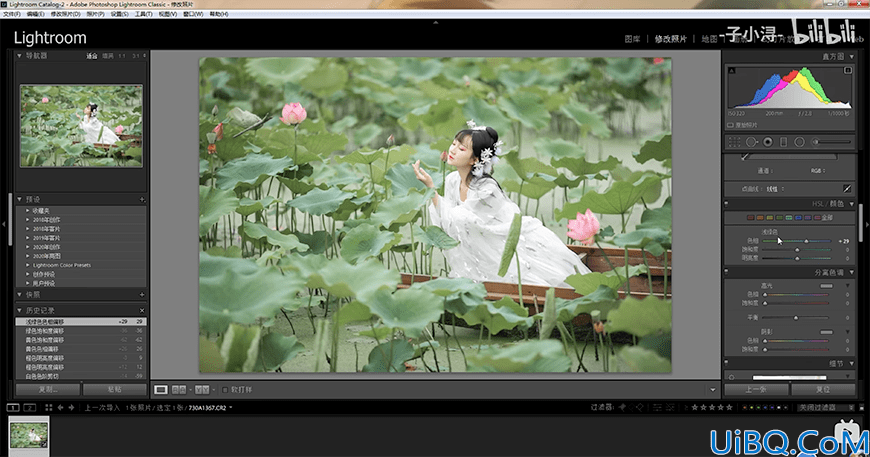Expand the Snapshots panel triangle
Screen dimensions: 870x457
pos(19,294)
